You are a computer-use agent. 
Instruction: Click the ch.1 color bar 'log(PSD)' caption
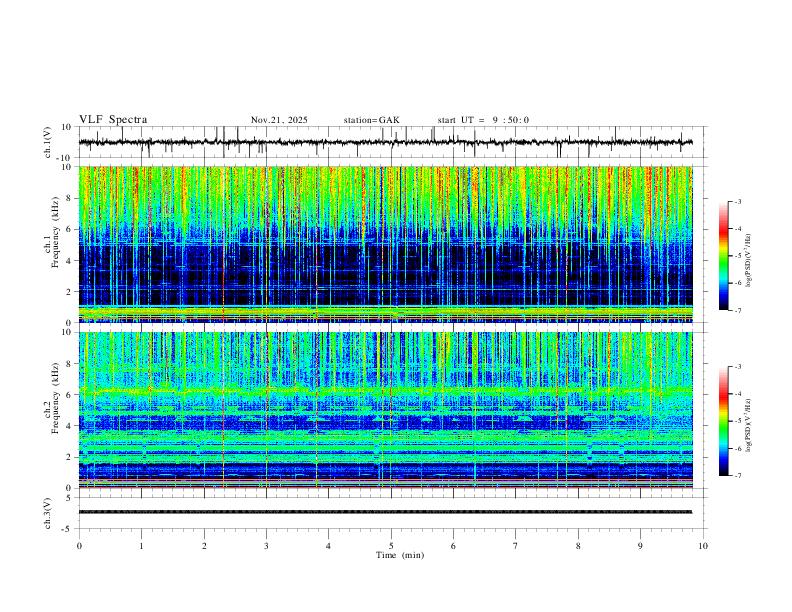point(748,261)
